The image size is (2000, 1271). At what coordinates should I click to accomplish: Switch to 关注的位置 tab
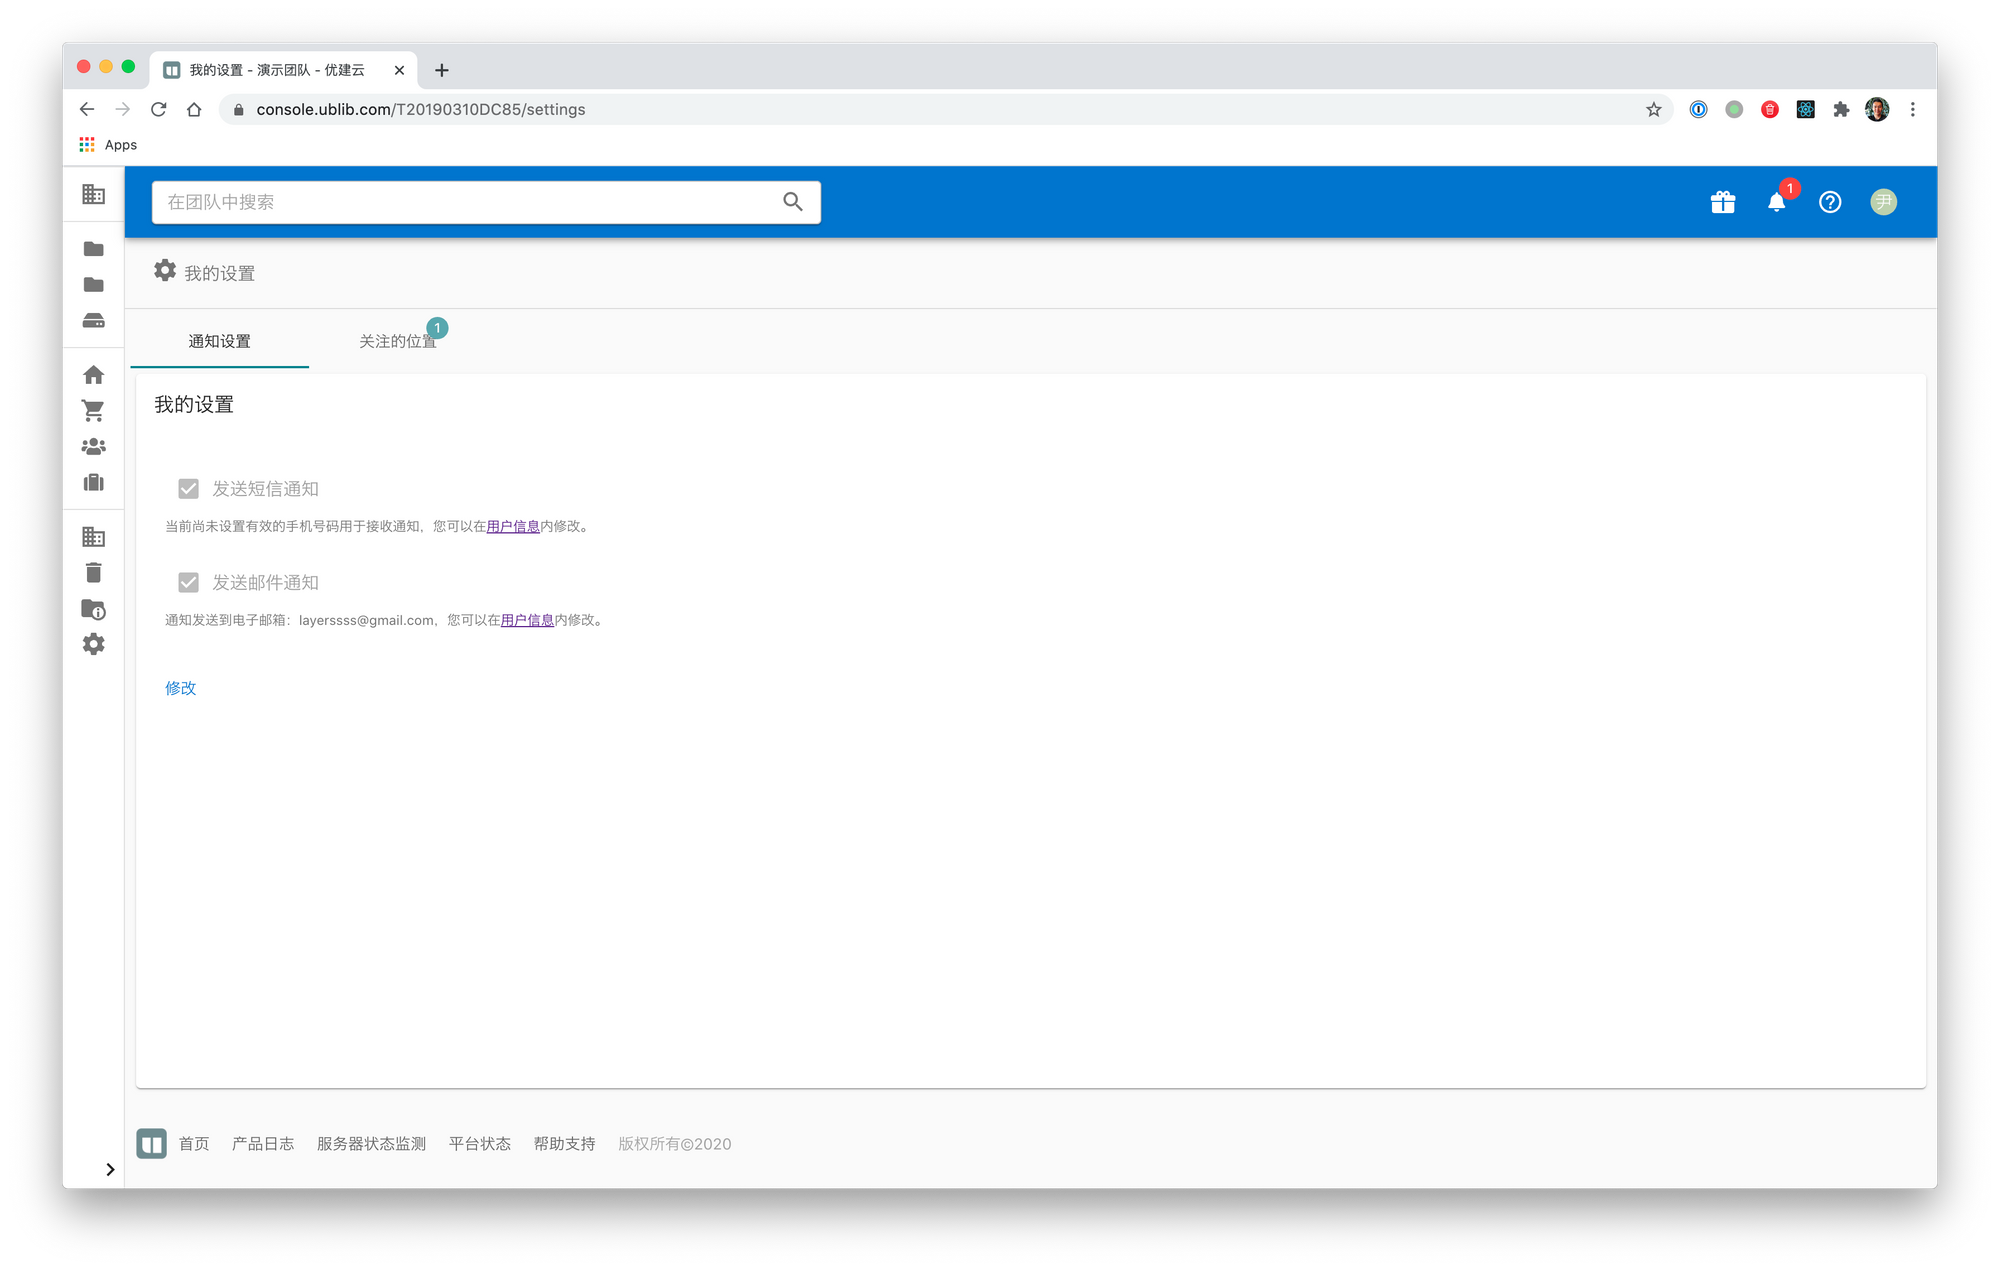tap(397, 342)
